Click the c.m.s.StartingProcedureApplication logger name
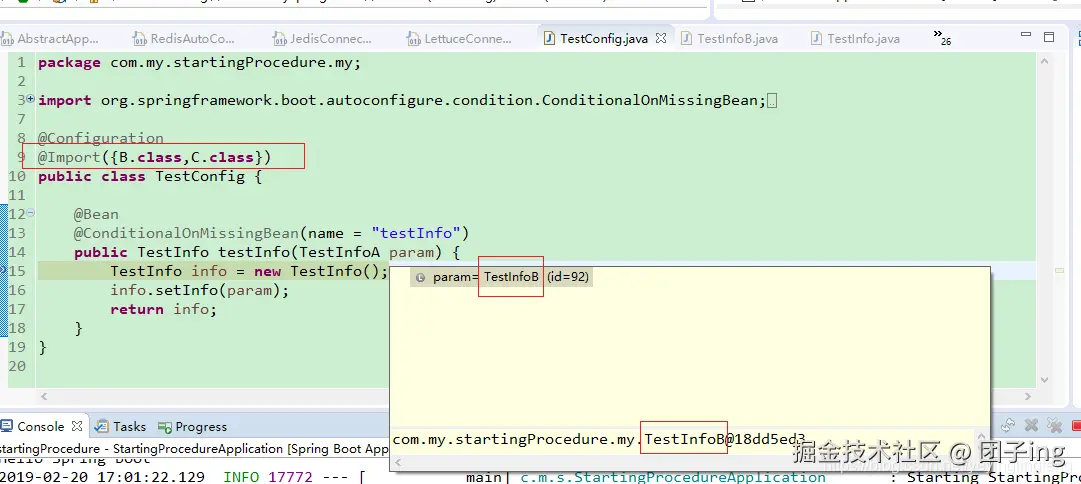The height and width of the screenshot is (484, 1081). (673, 477)
